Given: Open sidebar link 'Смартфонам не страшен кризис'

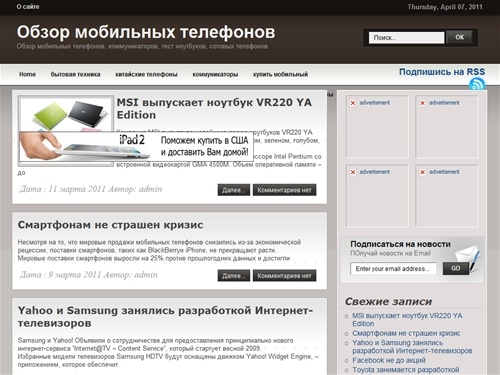Looking at the screenshot, I should click(x=406, y=333).
